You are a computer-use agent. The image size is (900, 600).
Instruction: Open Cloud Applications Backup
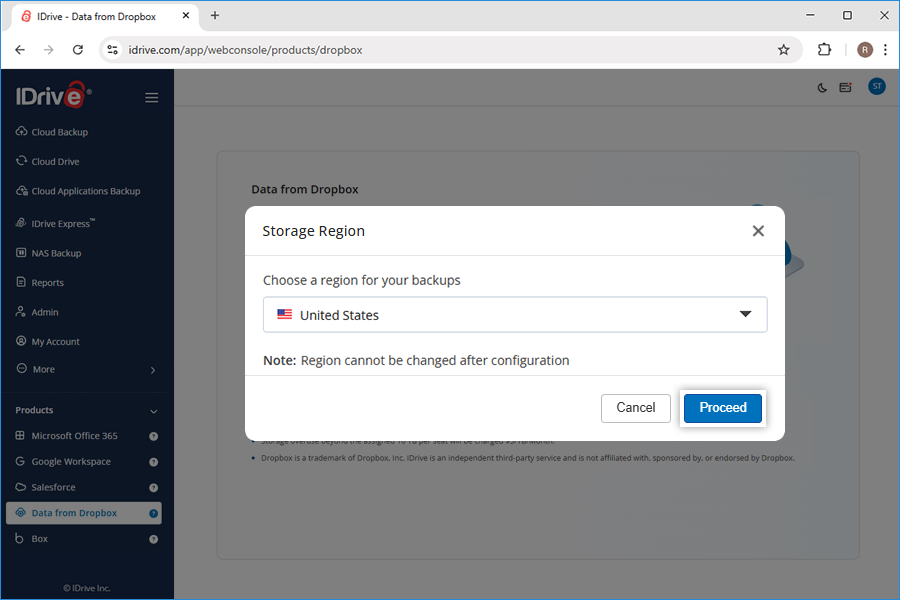(86, 191)
